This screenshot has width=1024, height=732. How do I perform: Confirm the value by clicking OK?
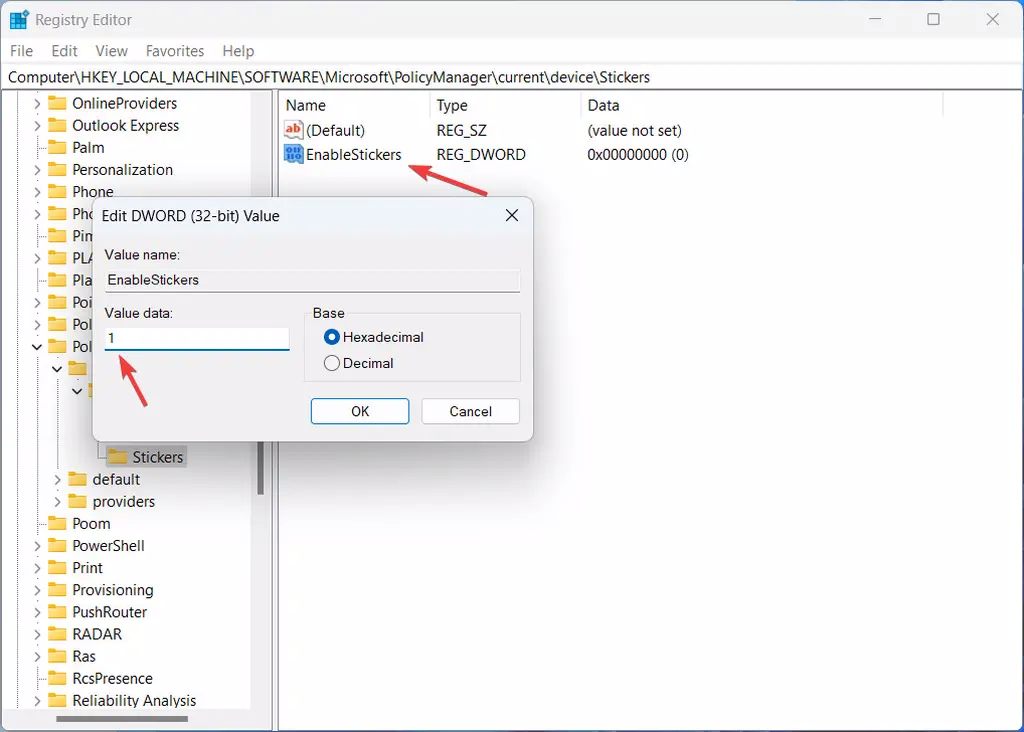359,411
